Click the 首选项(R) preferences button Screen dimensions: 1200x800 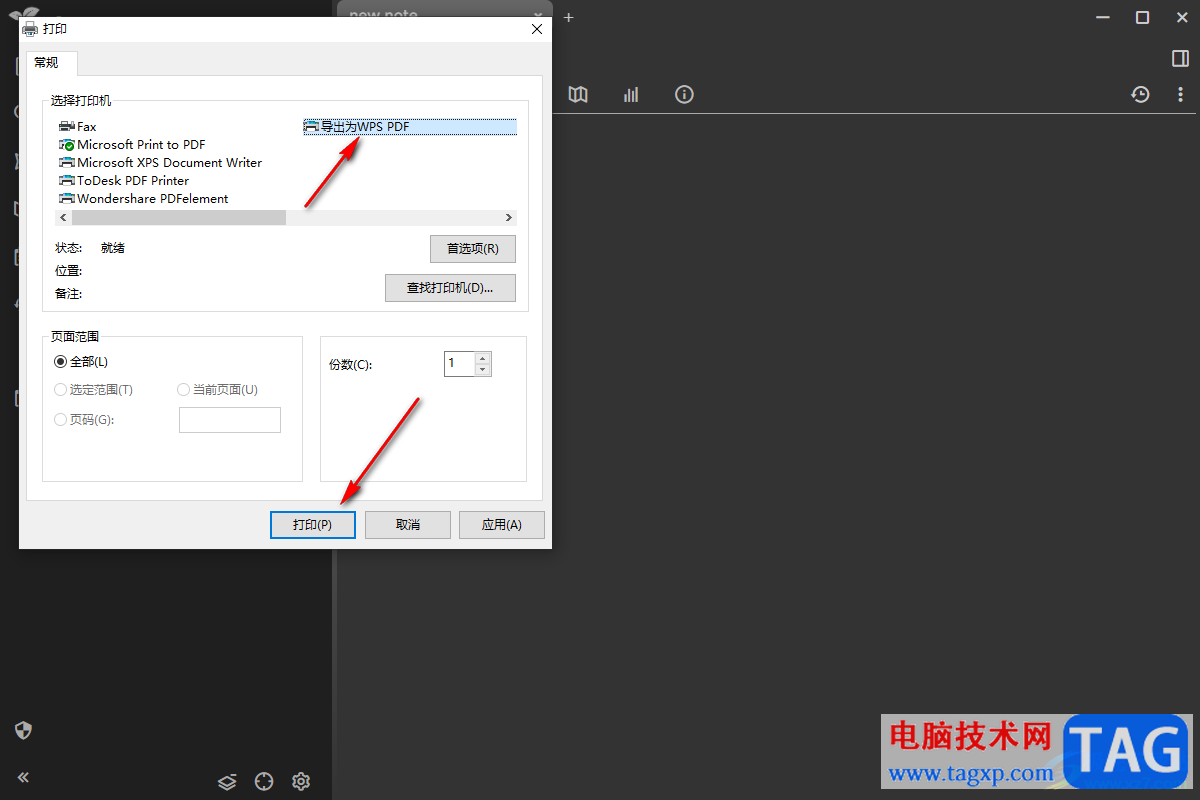coord(473,249)
